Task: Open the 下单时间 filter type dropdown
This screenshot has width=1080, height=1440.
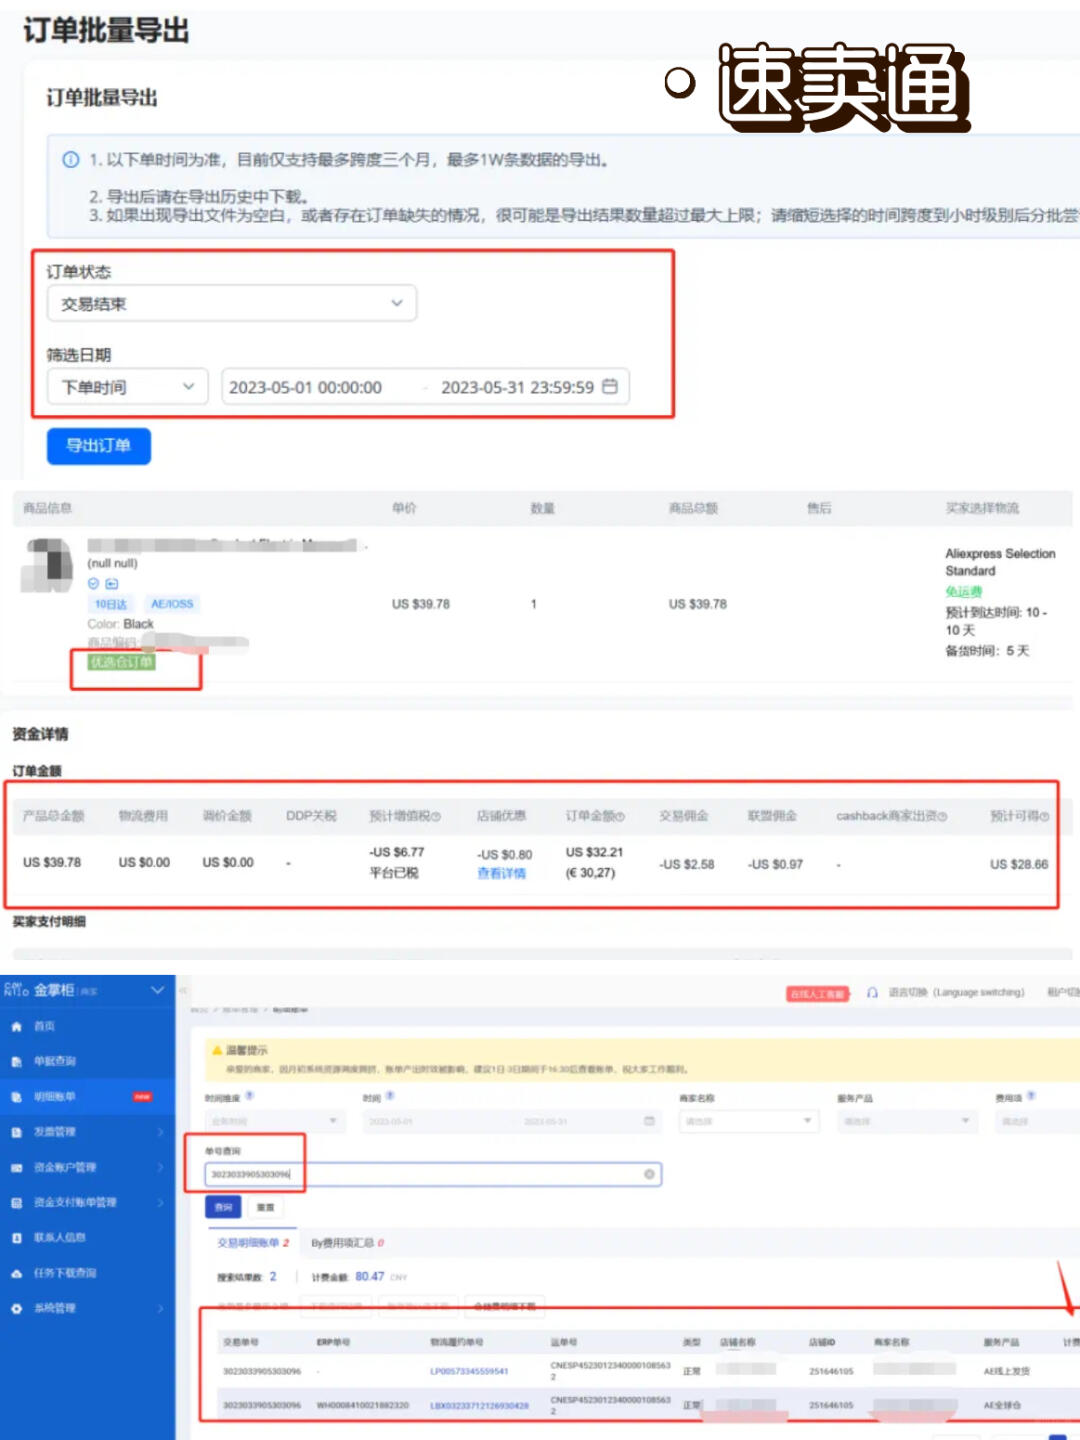Action: coord(128,387)
